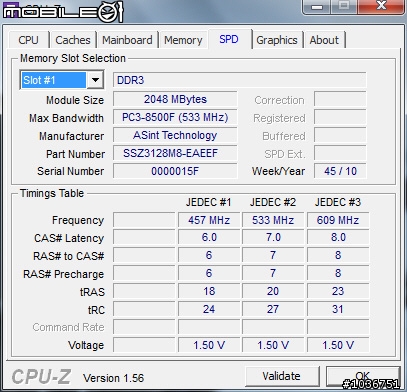Minimize the CPU-Z window
Viewport: 407px width, 392px height.
317,7
